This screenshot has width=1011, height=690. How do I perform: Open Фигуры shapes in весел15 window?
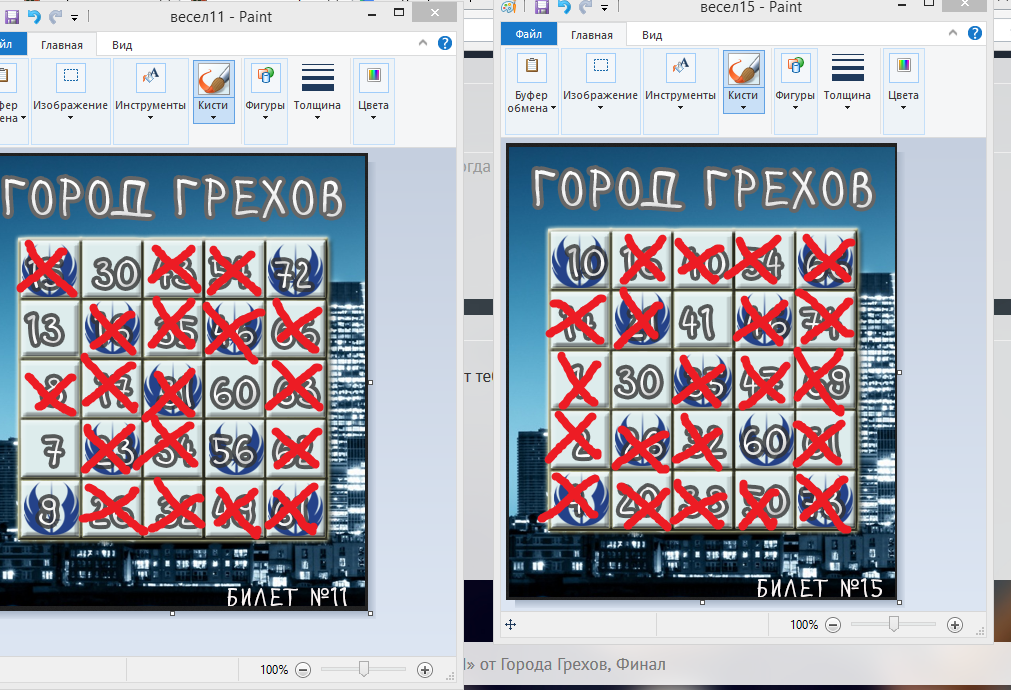tap(795, 80)
